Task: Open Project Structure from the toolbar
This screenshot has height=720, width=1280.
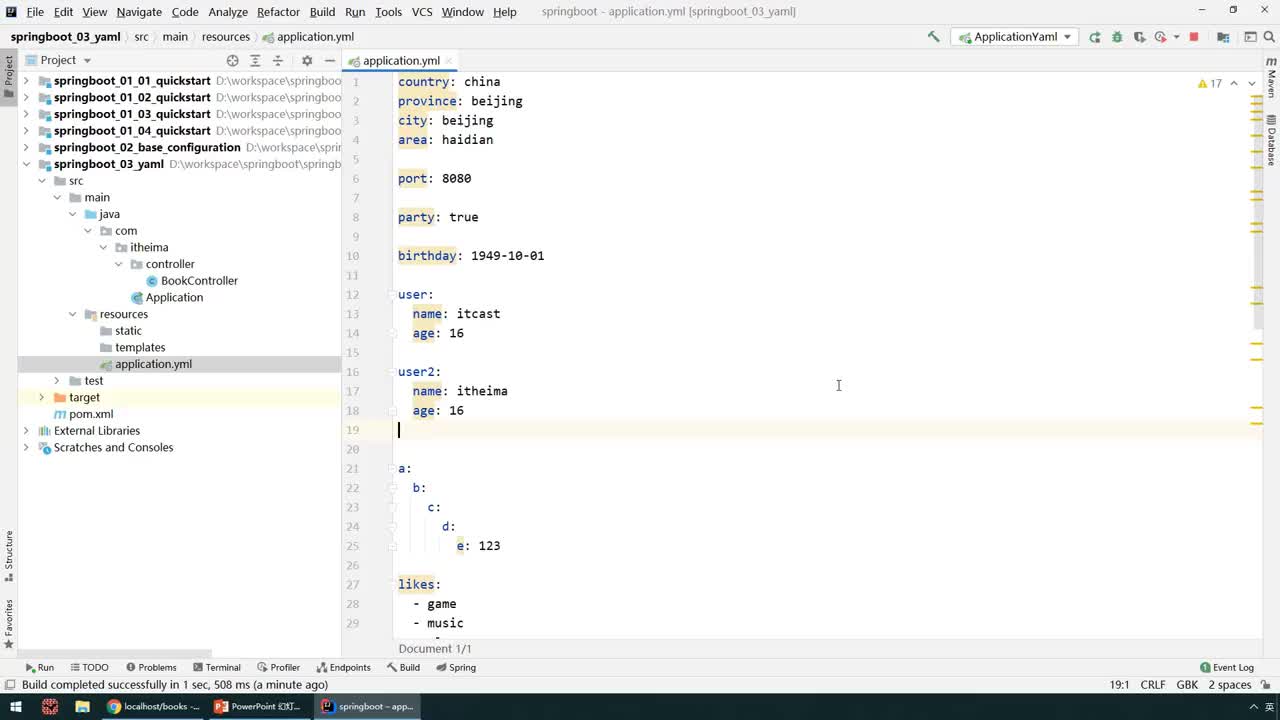Action: point(1222,37)
